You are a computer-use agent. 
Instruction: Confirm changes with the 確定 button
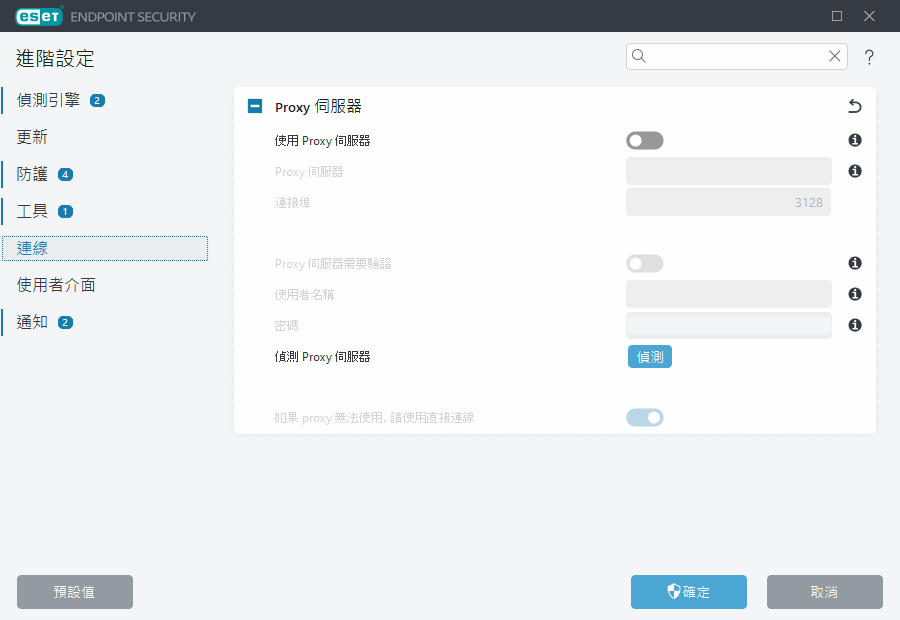pyautogui.click(x=688, y=592)
